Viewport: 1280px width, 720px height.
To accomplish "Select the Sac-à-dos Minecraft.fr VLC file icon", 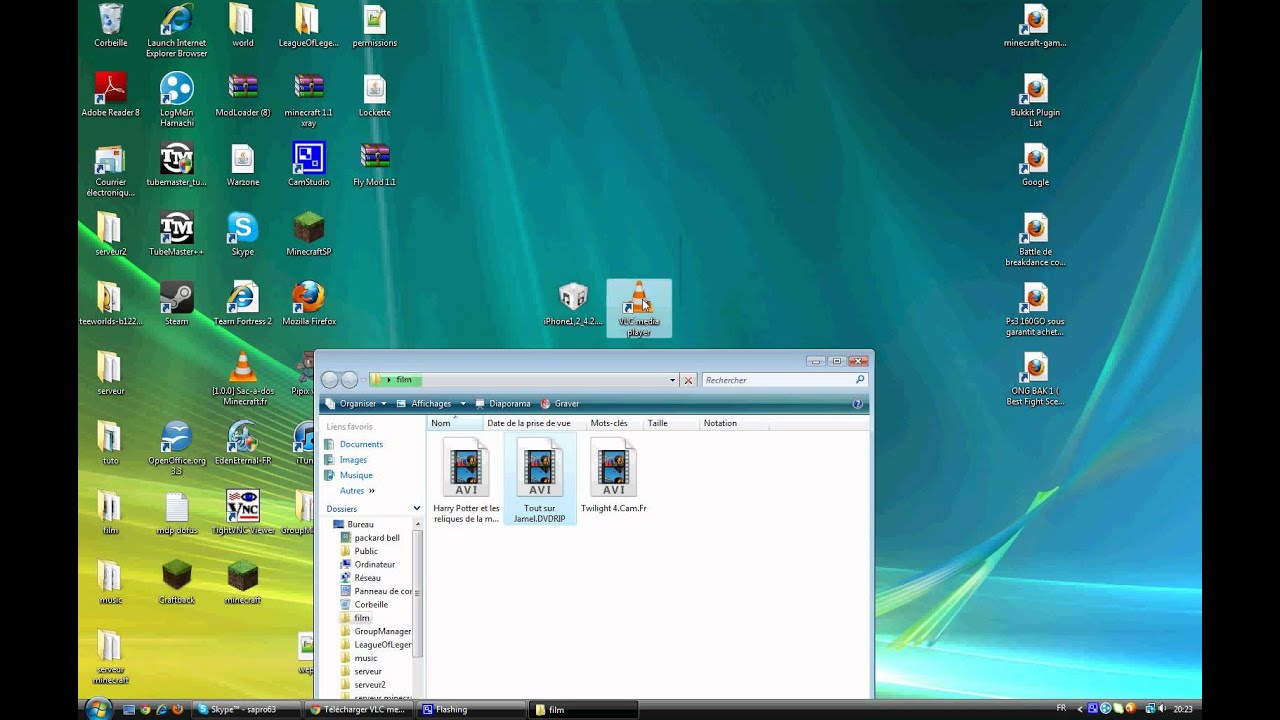I will click(242, 378).
